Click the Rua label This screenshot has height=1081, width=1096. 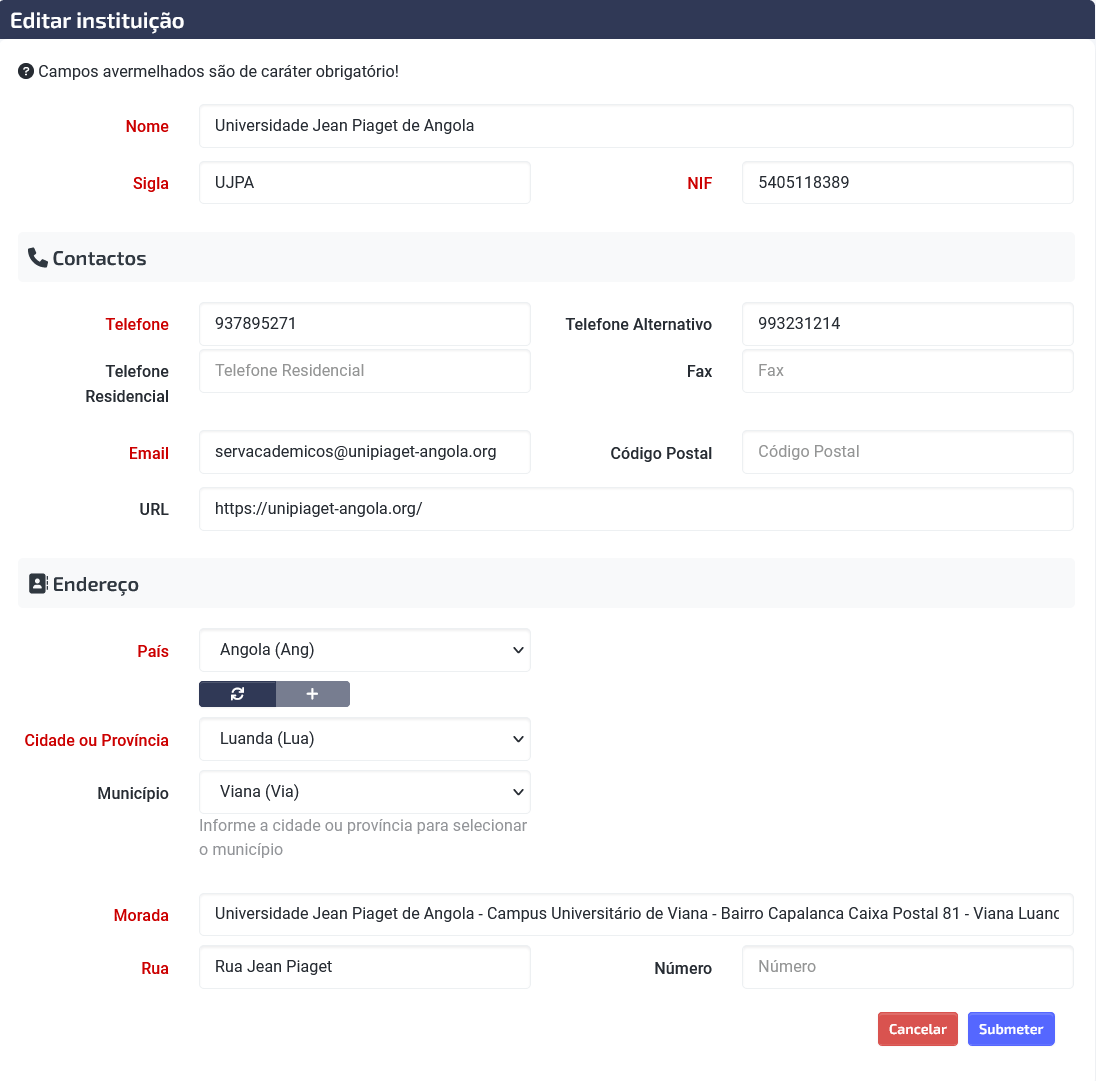click(x=155, y=968)
